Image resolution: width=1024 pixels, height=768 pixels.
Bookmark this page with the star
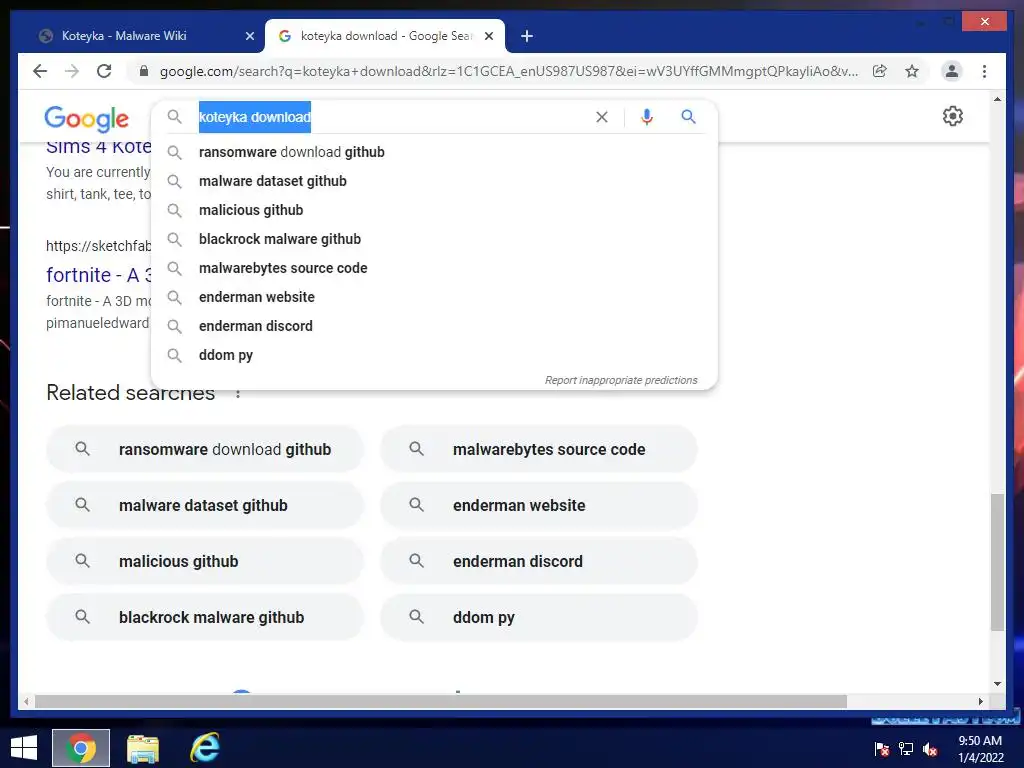click(x=912, y=71)
